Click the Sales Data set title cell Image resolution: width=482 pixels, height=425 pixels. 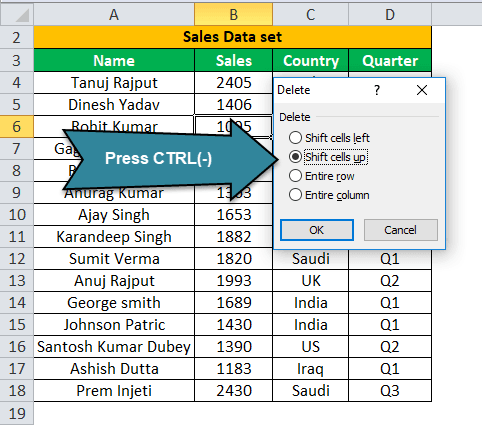pos(232,37)
